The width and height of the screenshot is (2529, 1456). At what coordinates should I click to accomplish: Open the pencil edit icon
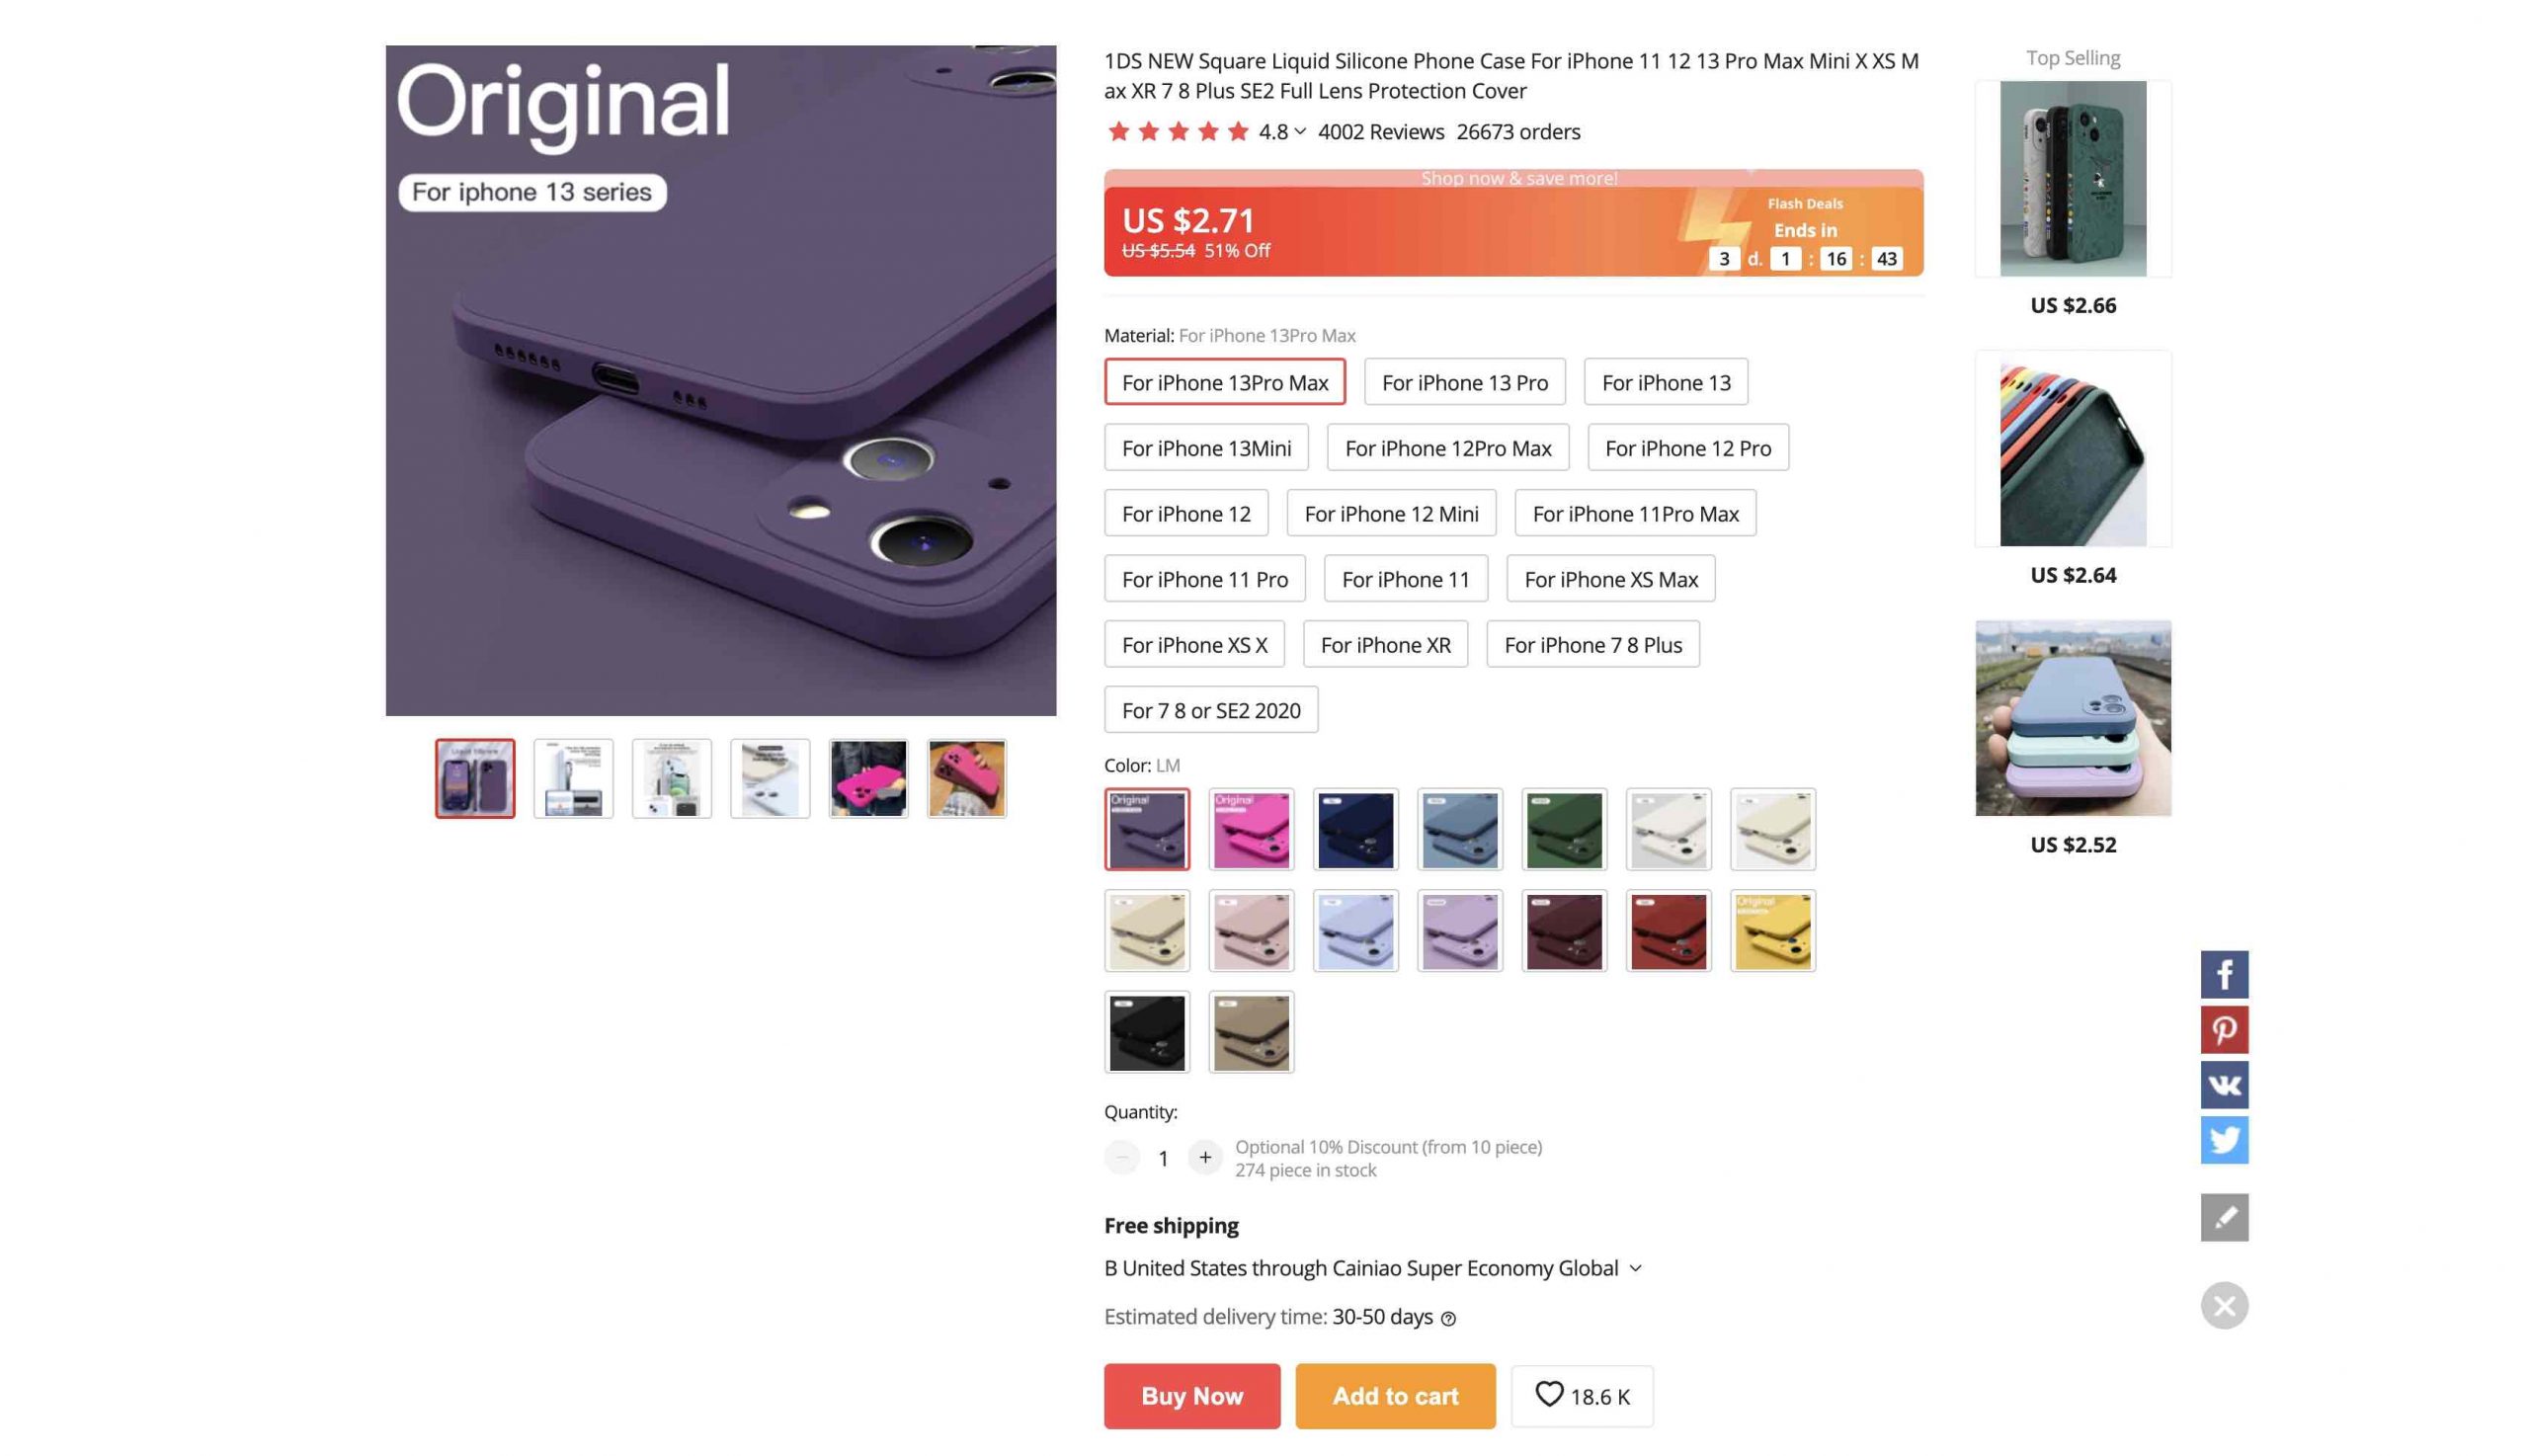2223,1217
